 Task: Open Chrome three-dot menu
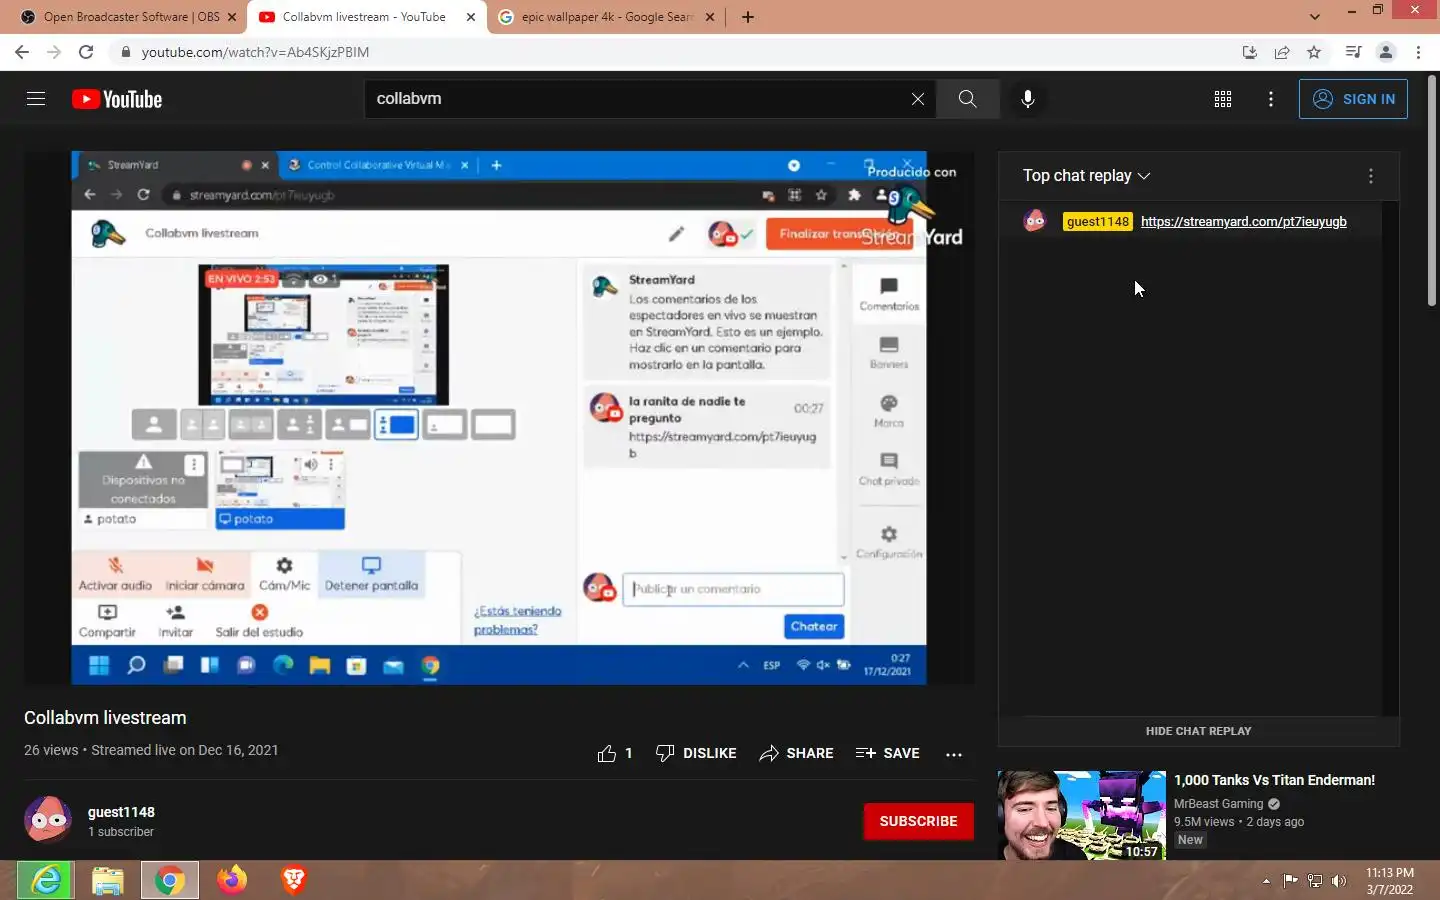(x=1418, y=52)
